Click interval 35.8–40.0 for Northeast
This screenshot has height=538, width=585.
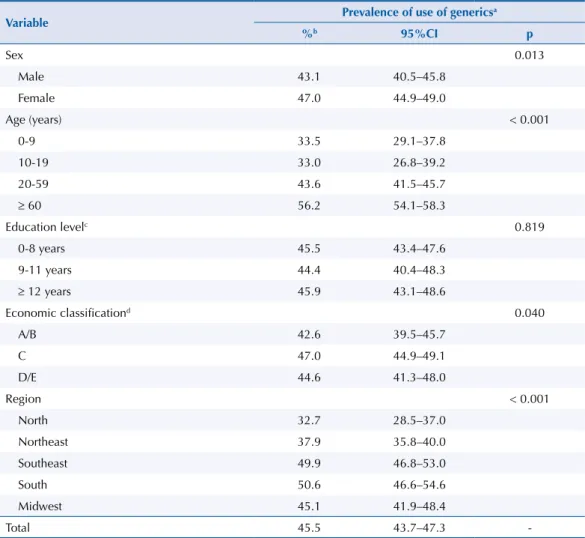point(419,442)
